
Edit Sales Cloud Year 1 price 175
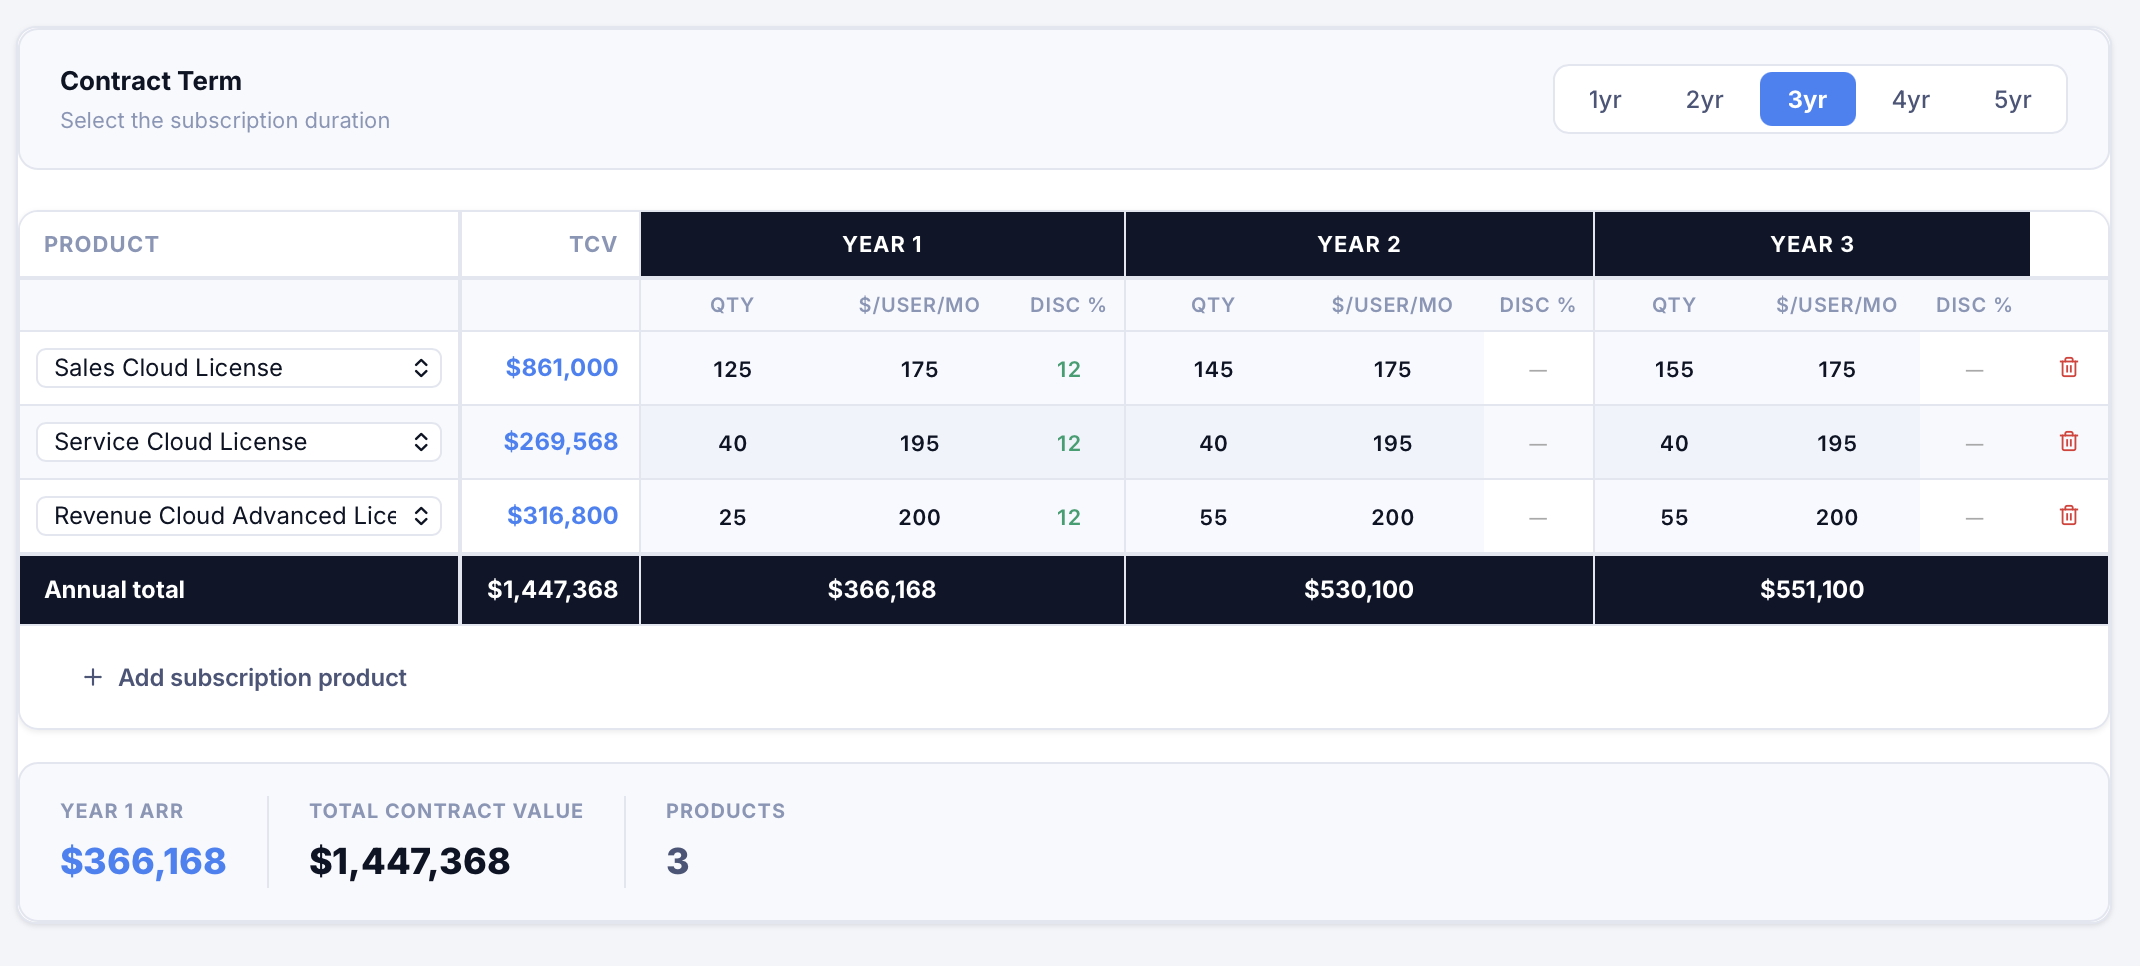[x=919, y=369]
